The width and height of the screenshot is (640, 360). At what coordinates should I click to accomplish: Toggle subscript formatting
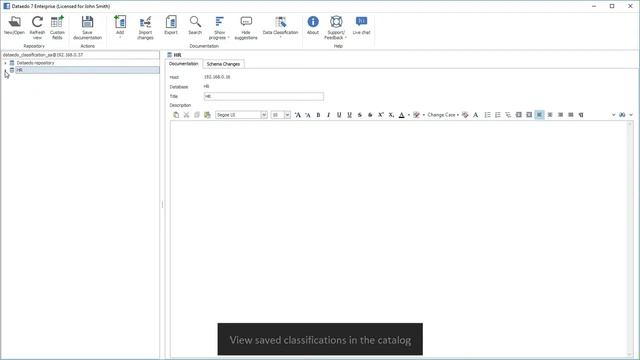tap(391, 115)
